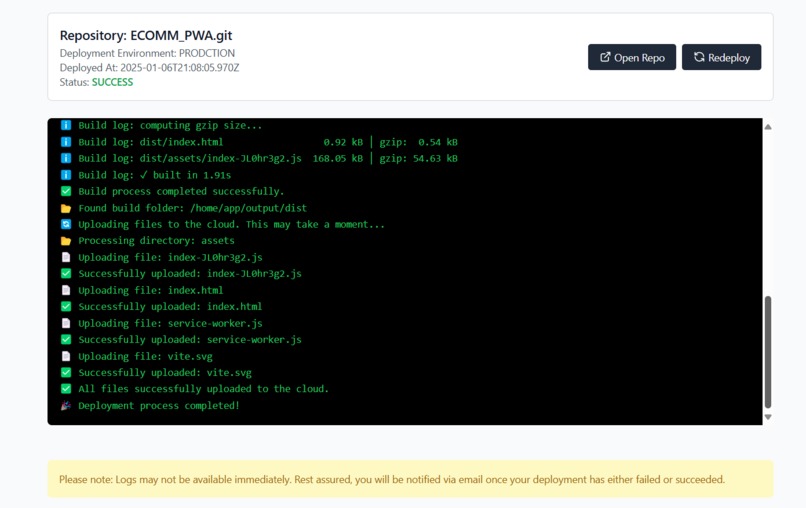The height and width of the screenshot is (508, 806).
Task: Click the 'Deployed At' timestamp text
Action: click(149, 67)
